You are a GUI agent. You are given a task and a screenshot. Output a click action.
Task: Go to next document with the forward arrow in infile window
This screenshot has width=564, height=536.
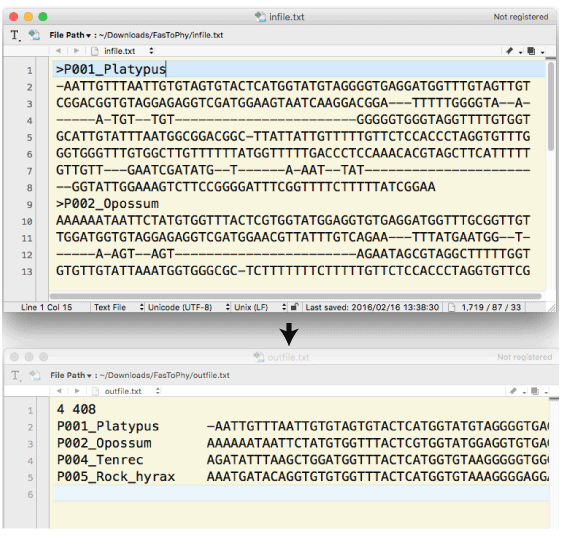point(76,51)
